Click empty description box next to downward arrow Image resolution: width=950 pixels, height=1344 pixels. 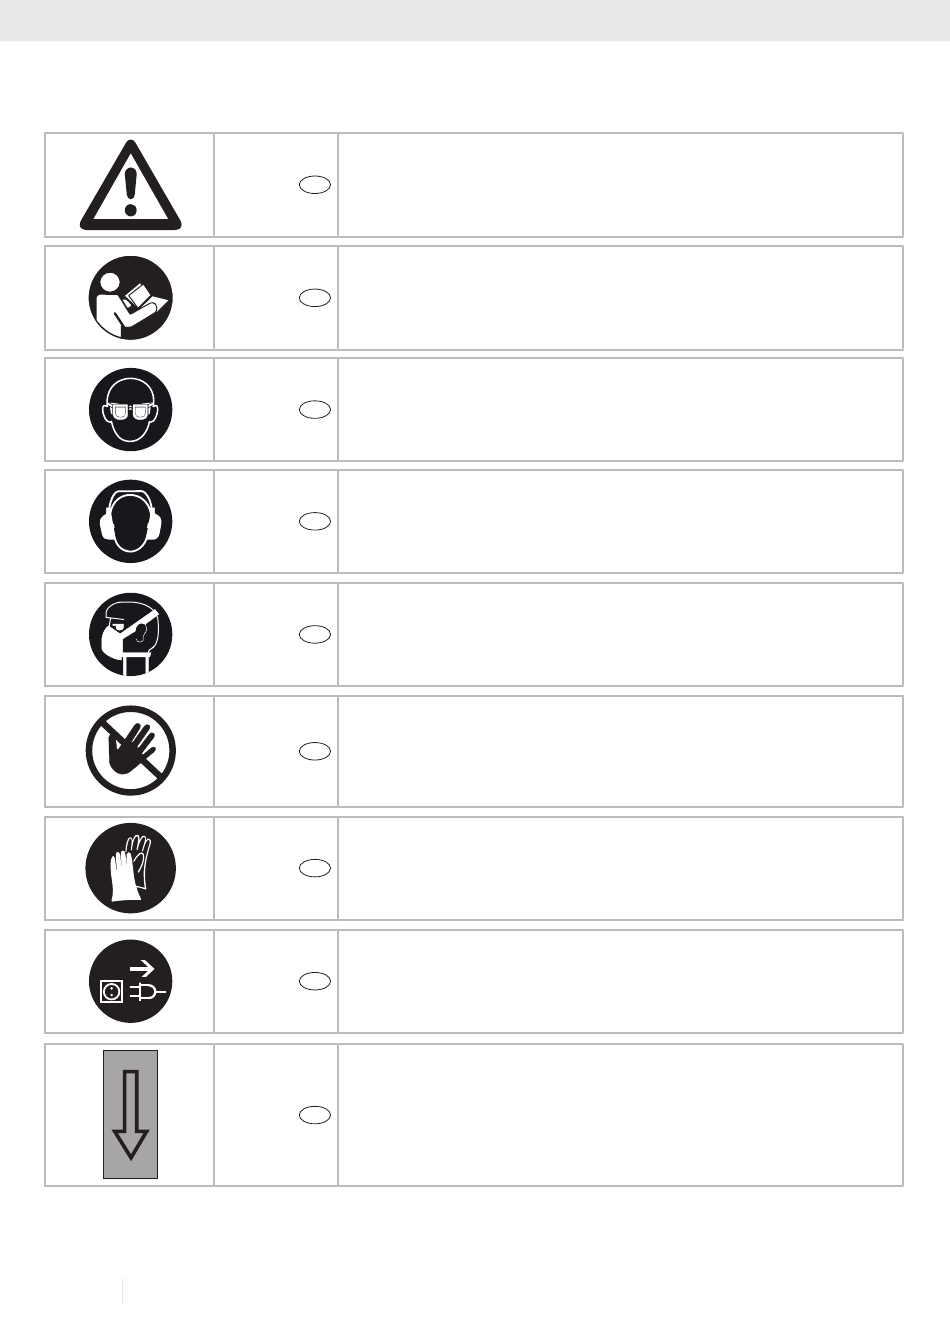pos(620,1115)
